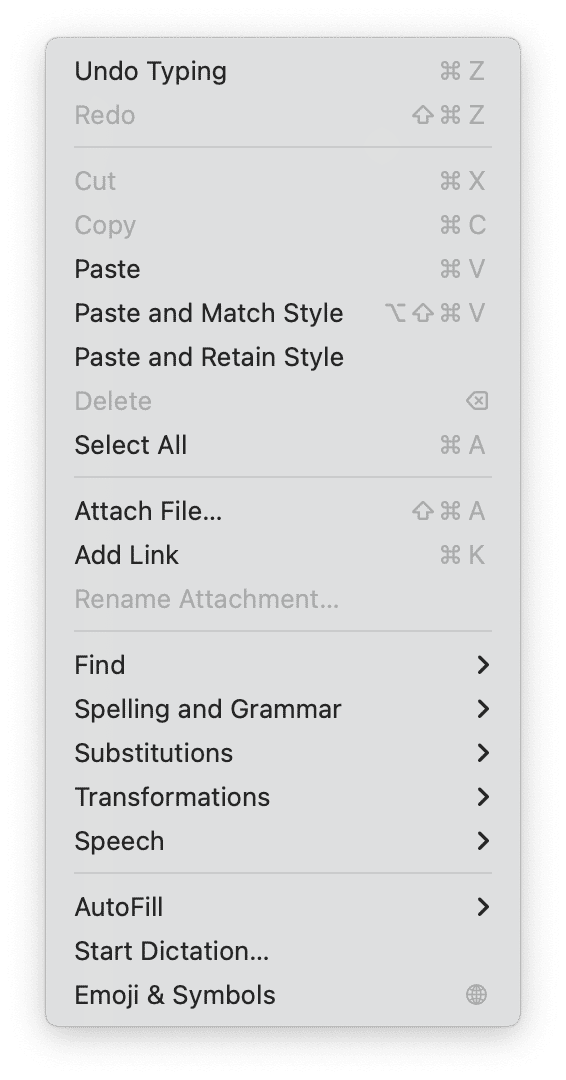Click the delete-key icon next to Delete
This screenshot has width=566, height=1080.
point(477,401)
